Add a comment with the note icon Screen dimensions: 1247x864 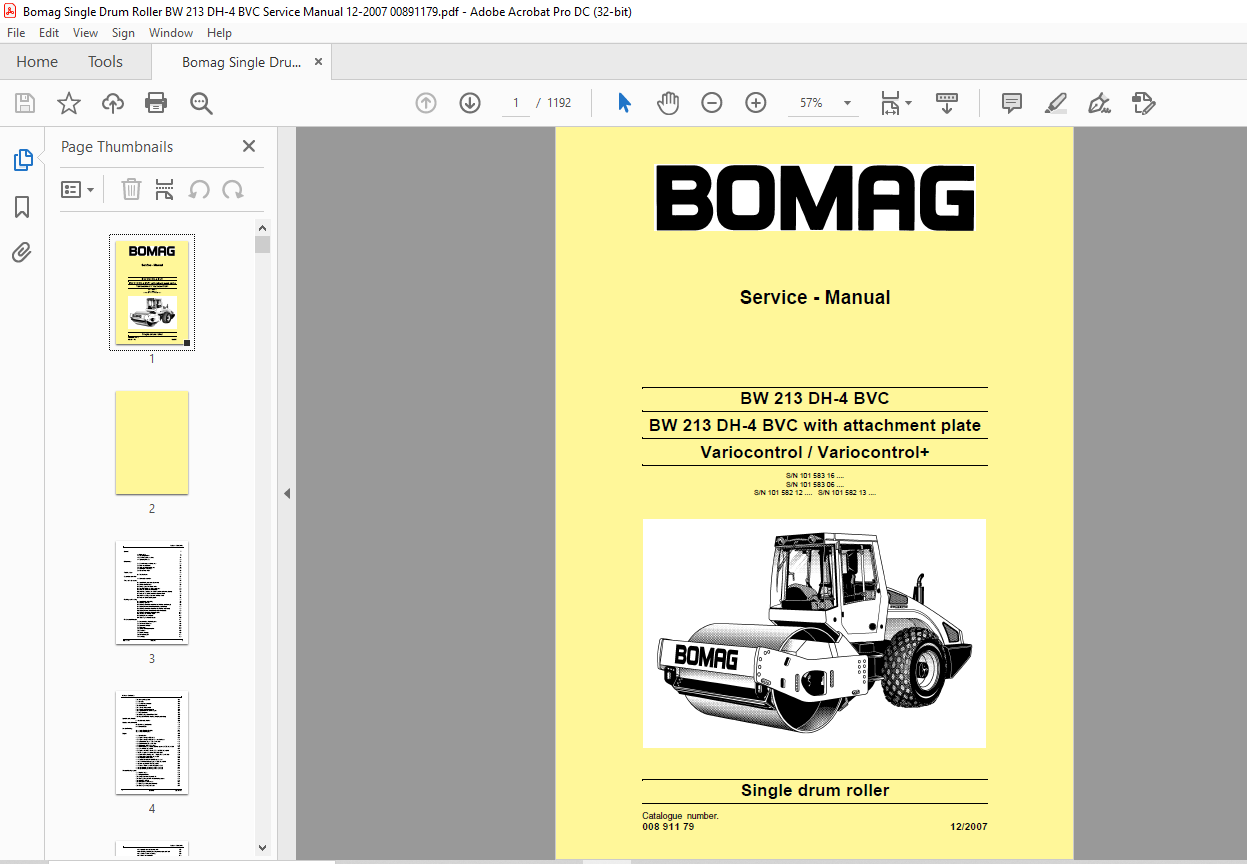1012,103
